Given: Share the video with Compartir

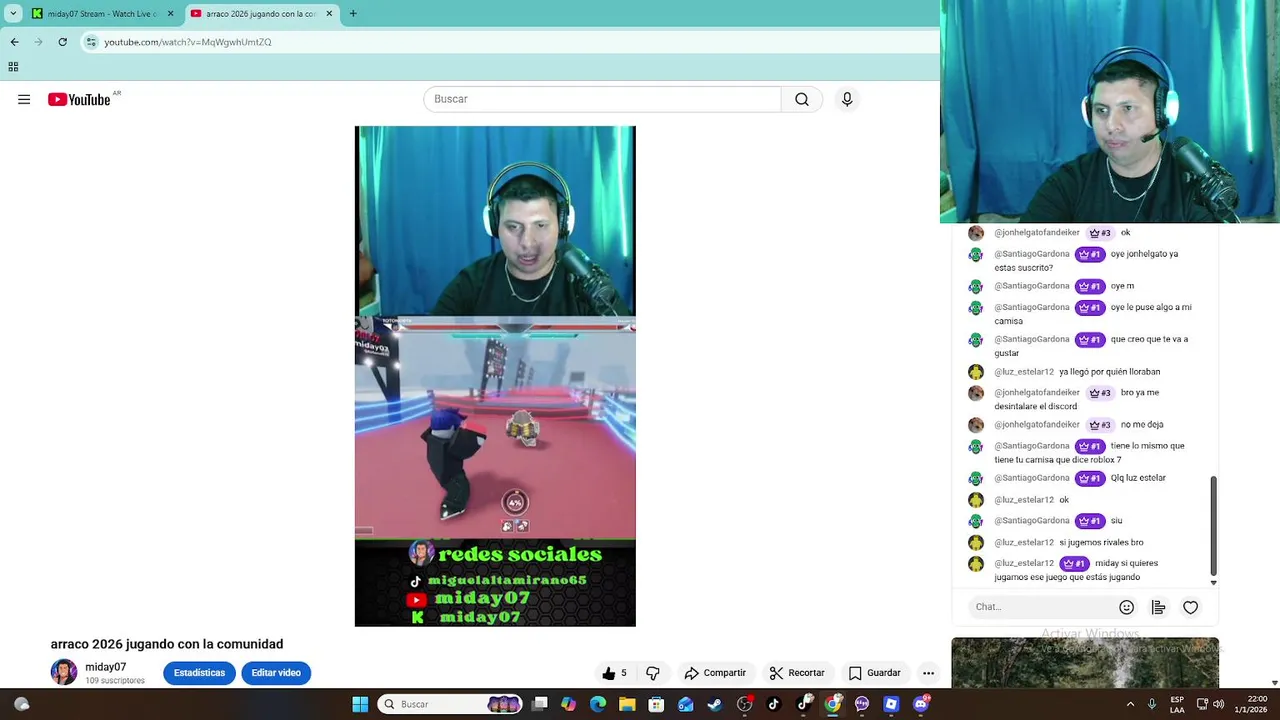Looking at the screenshot, I should point(715,673).
